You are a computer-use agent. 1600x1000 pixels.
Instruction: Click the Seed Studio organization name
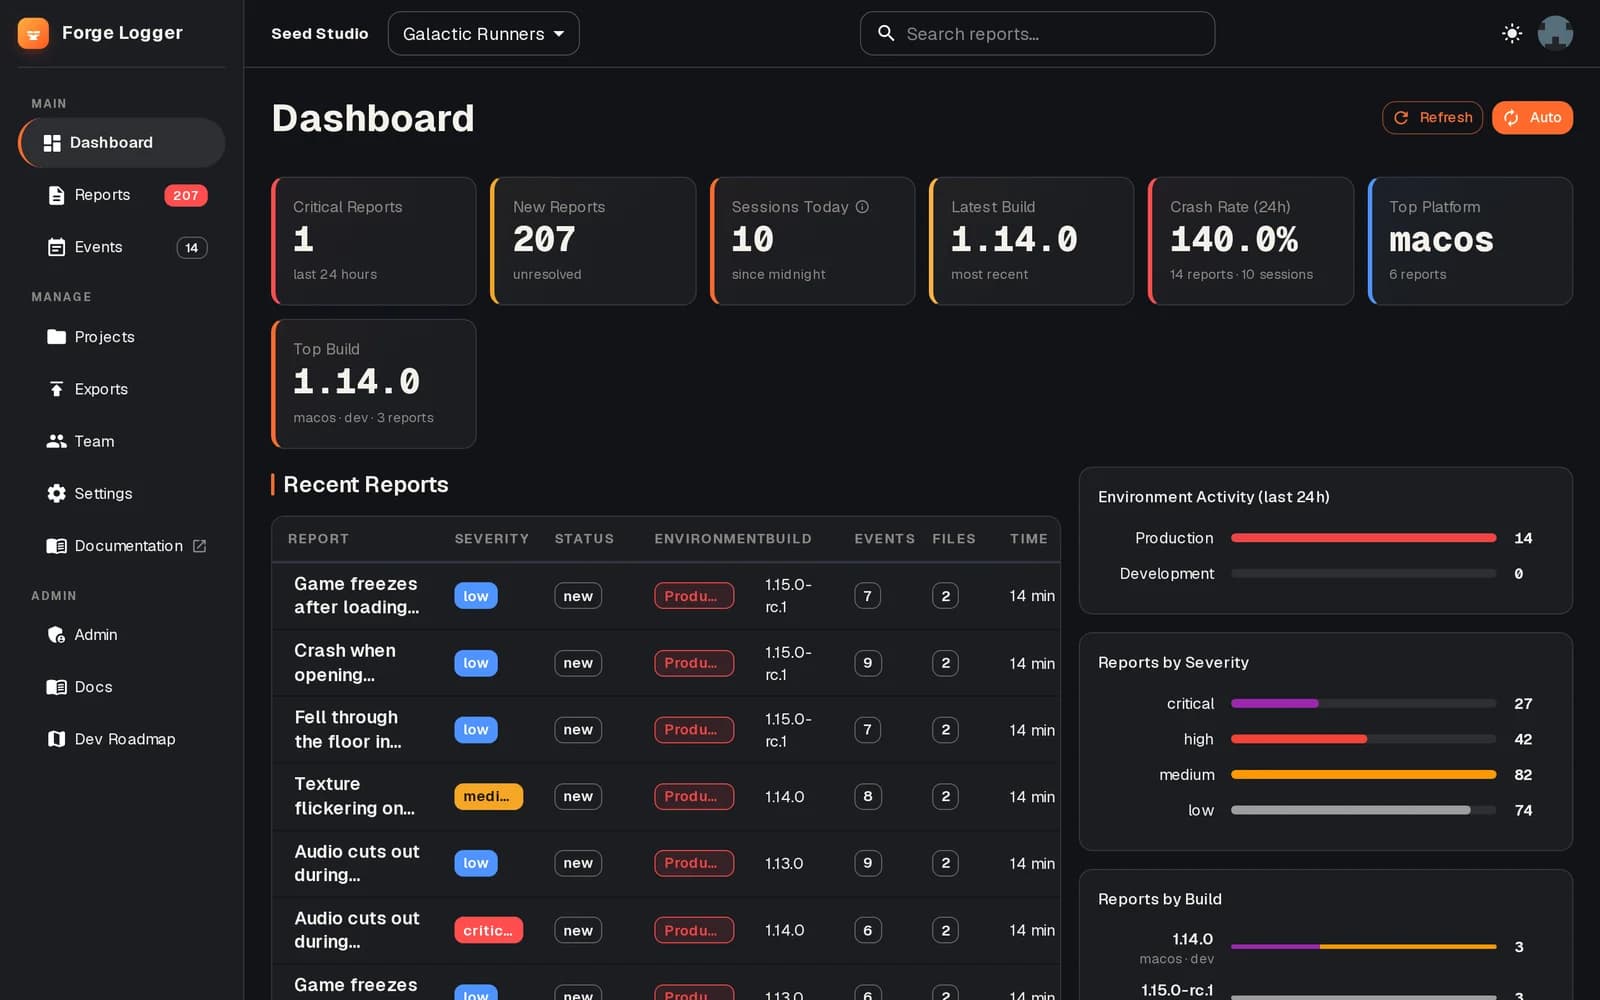point(320,34)
